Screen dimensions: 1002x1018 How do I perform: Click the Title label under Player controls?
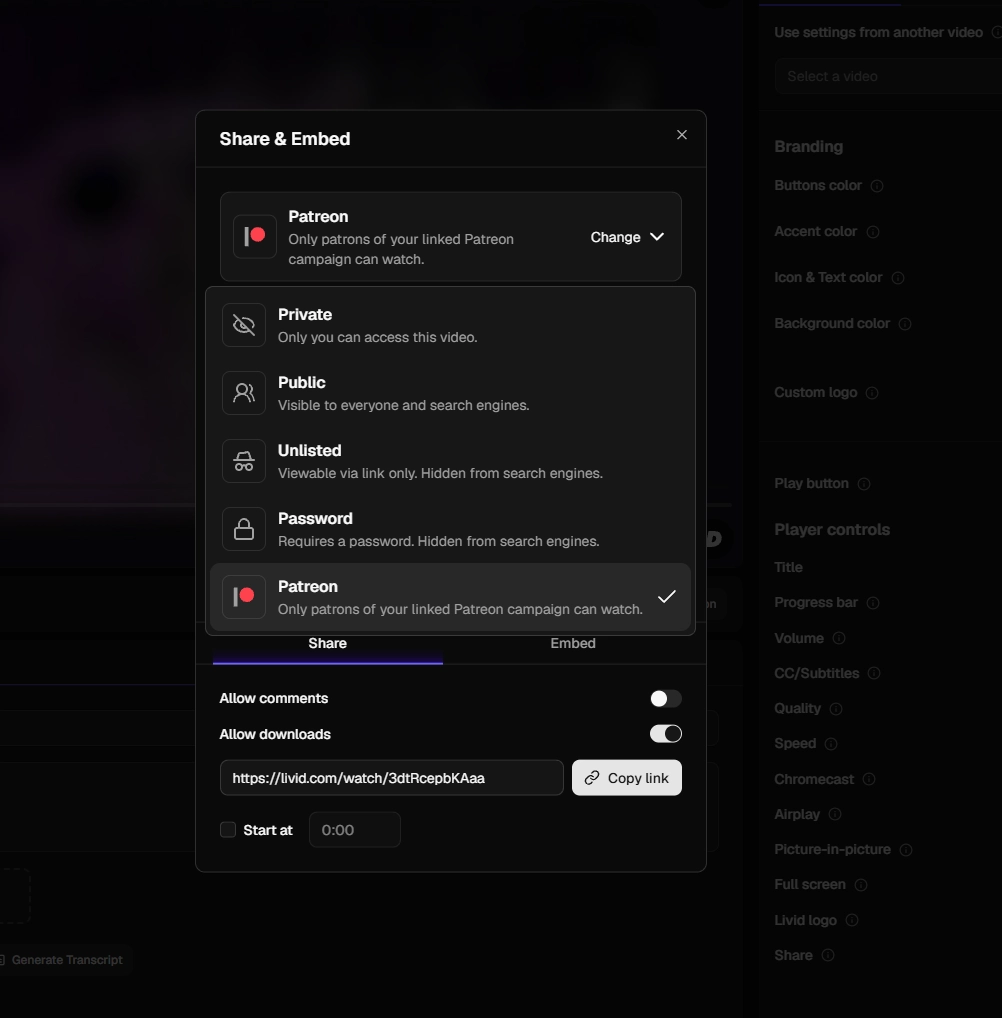[788, 567]
